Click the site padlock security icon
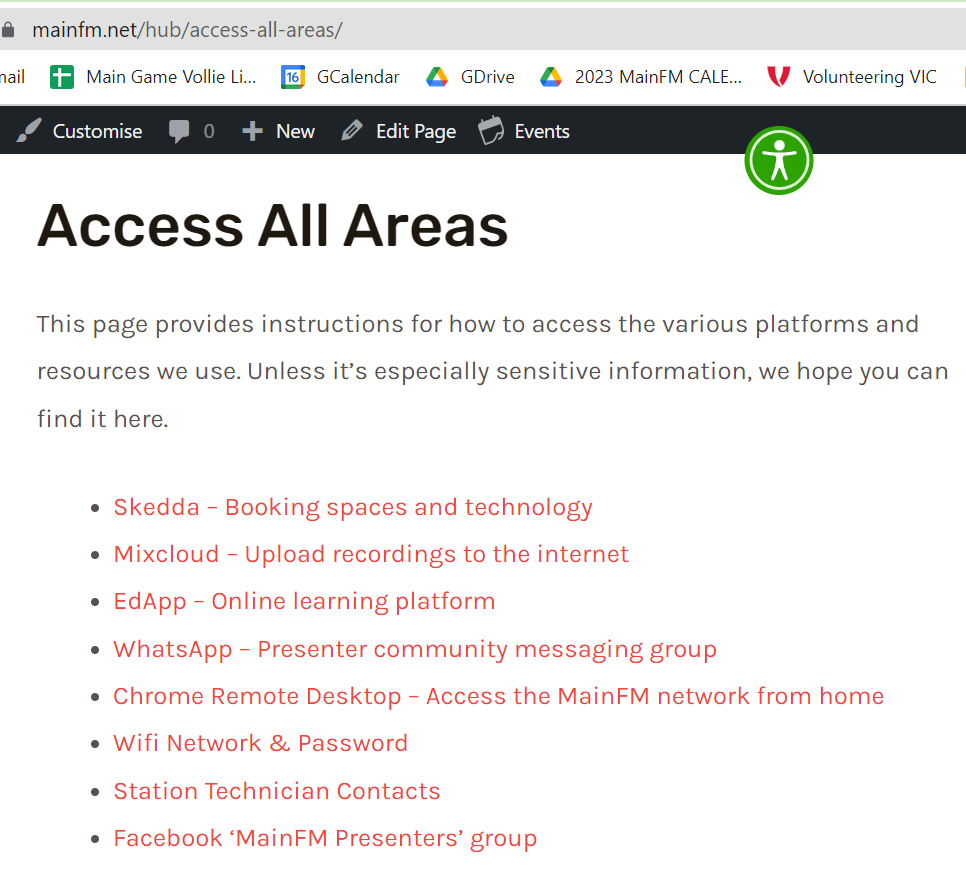Viewport: 966px width, 870px height. pyautogui.click(x=8, y=30)
